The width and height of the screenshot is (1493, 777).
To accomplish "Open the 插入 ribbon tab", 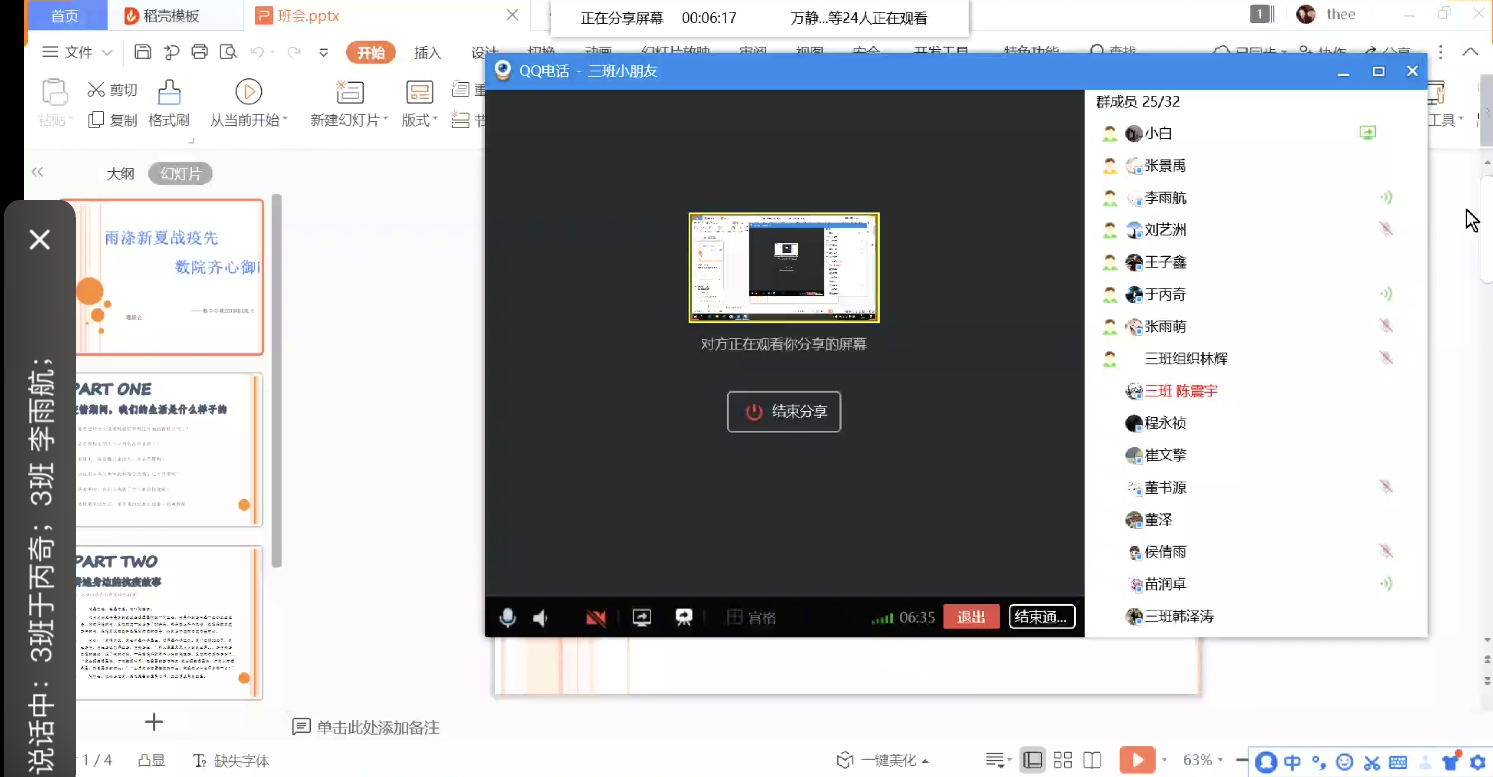I will point(428,53).
